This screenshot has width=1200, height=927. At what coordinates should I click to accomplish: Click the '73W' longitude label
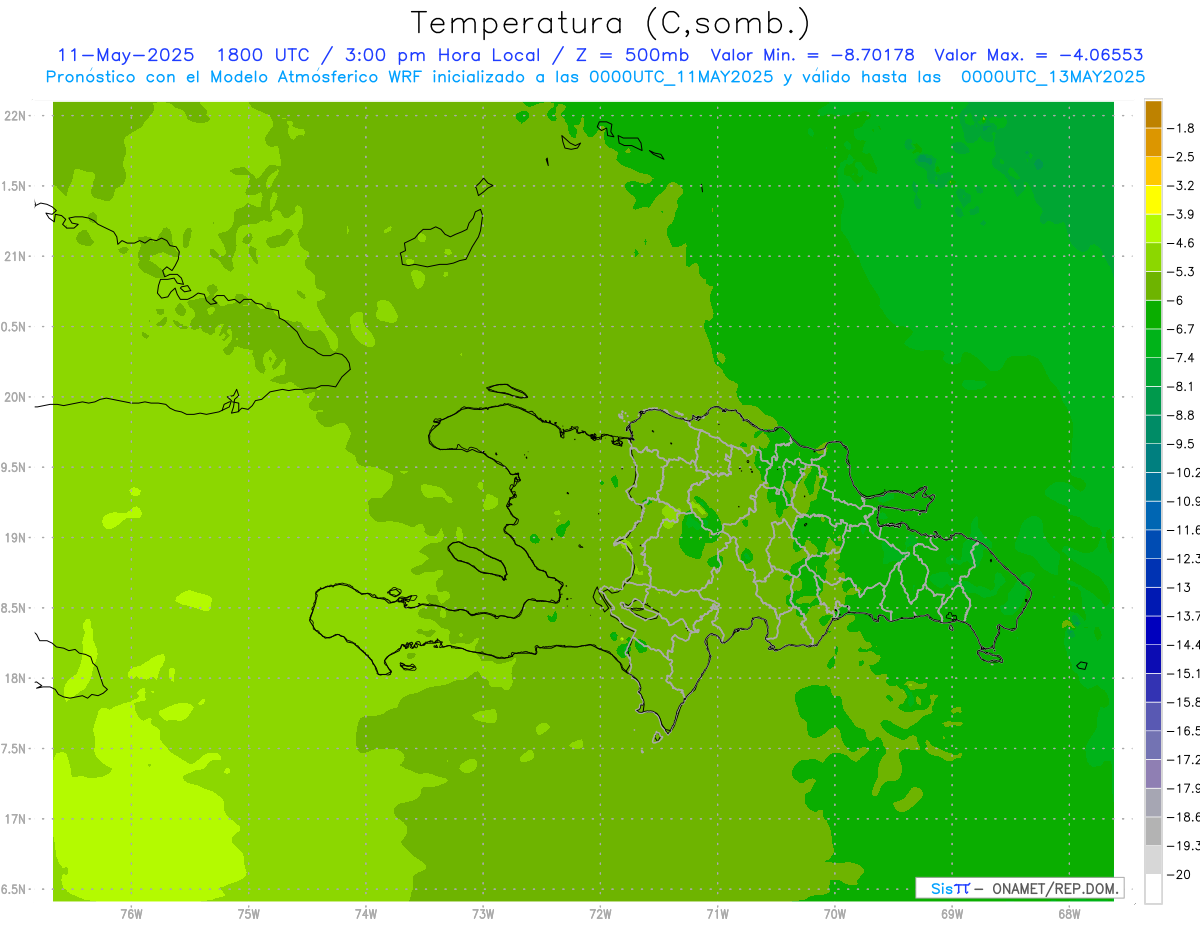click(x=483, y=914)
